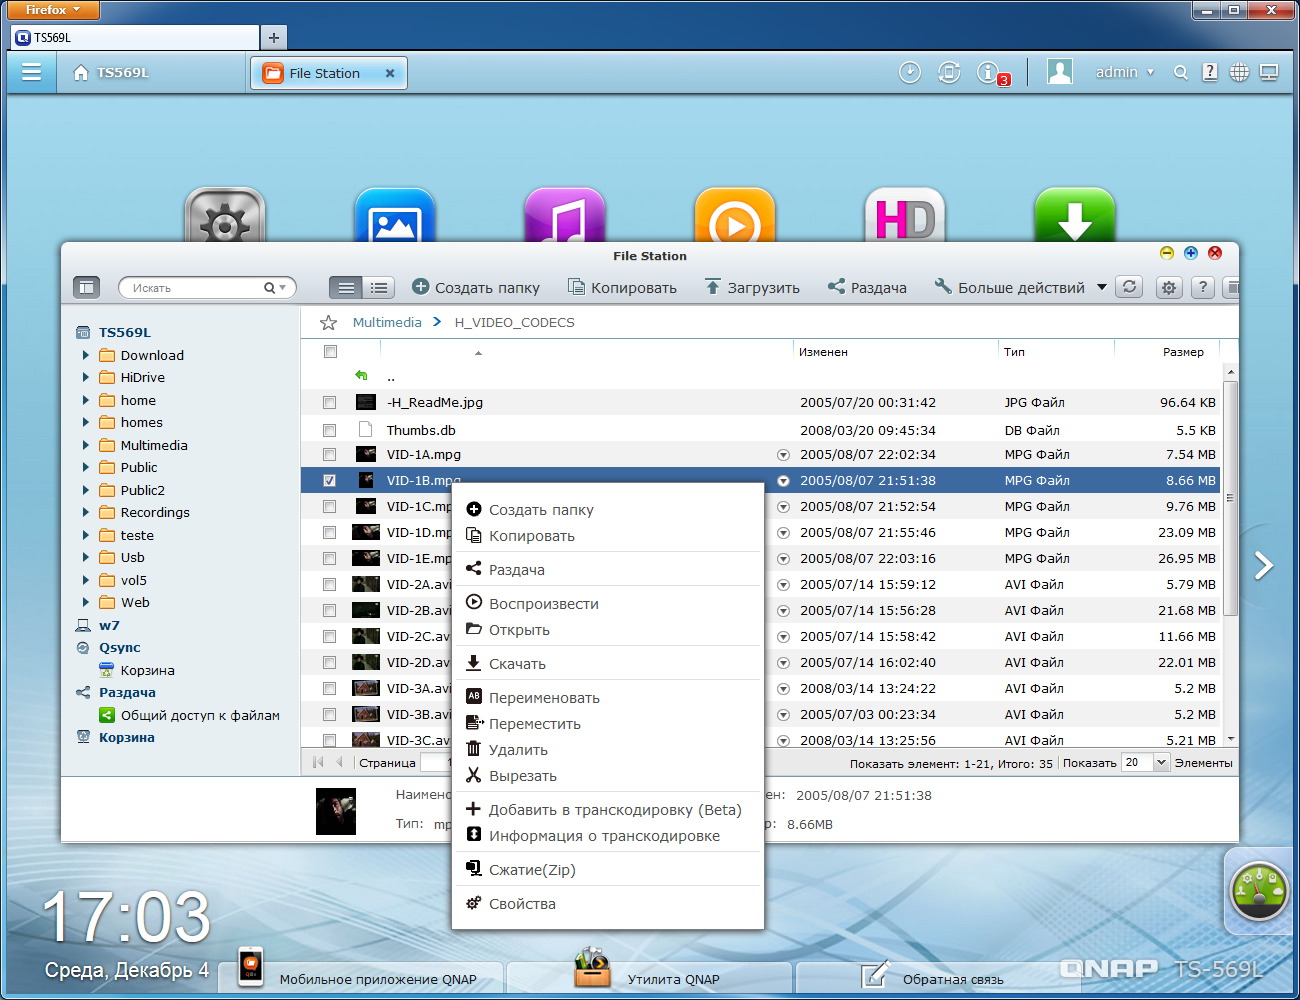The height and width of the screenshot is (1000, 1300).
Task: Check the box for VID-1A.mpg
Action: tap(330, 455)
